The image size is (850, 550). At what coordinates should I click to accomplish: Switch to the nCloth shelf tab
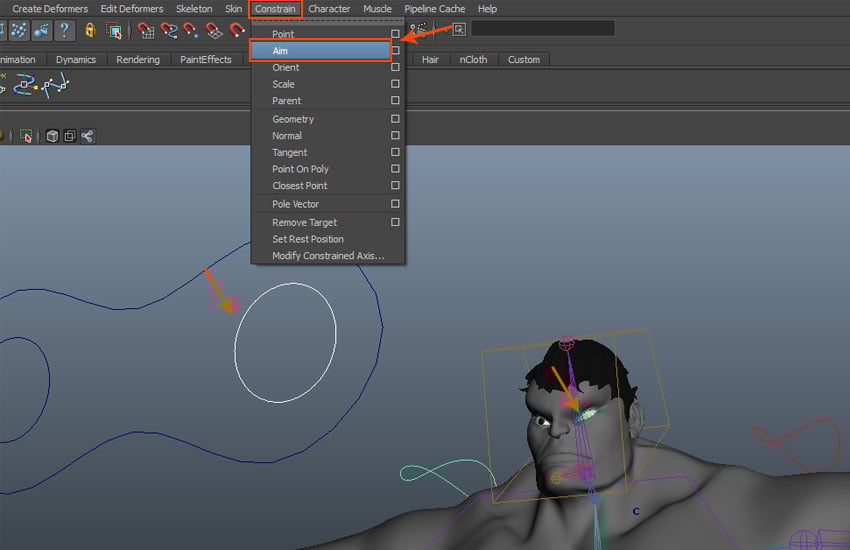[x=473, y=60]
